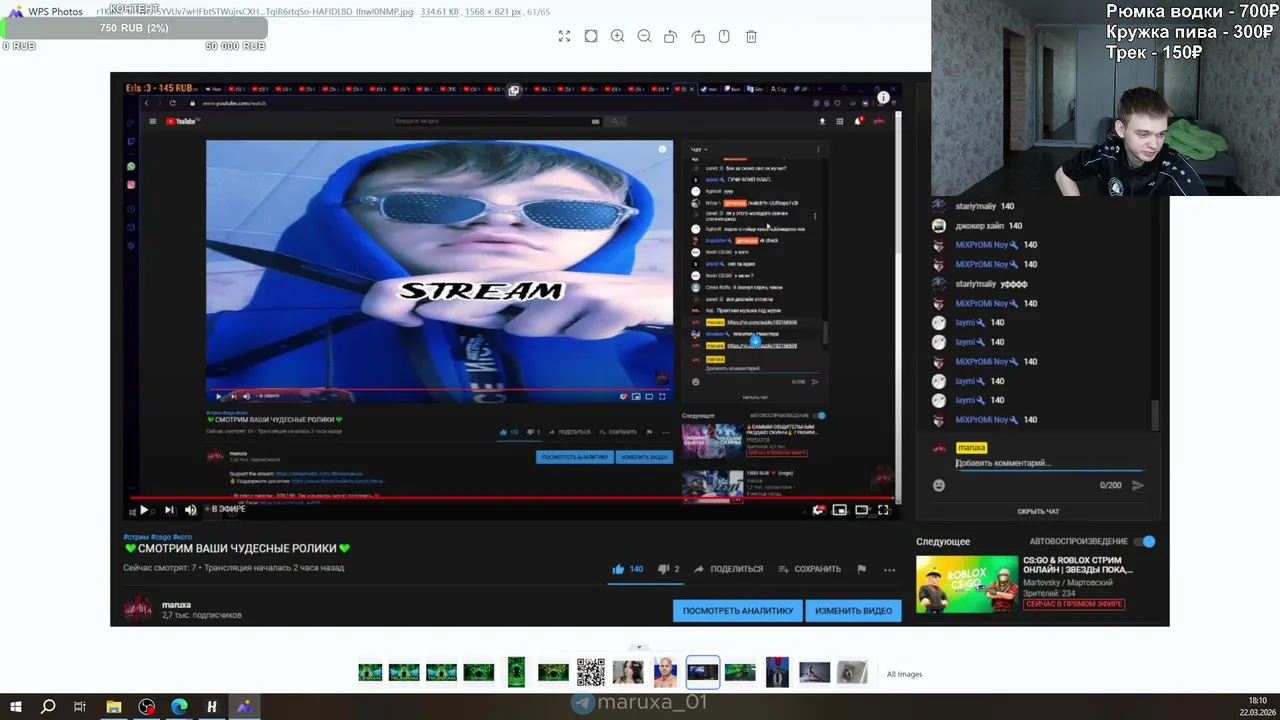The image size is (1280, 720).
Task: Zoom out of the photo
Action: [x=644, y=36]
